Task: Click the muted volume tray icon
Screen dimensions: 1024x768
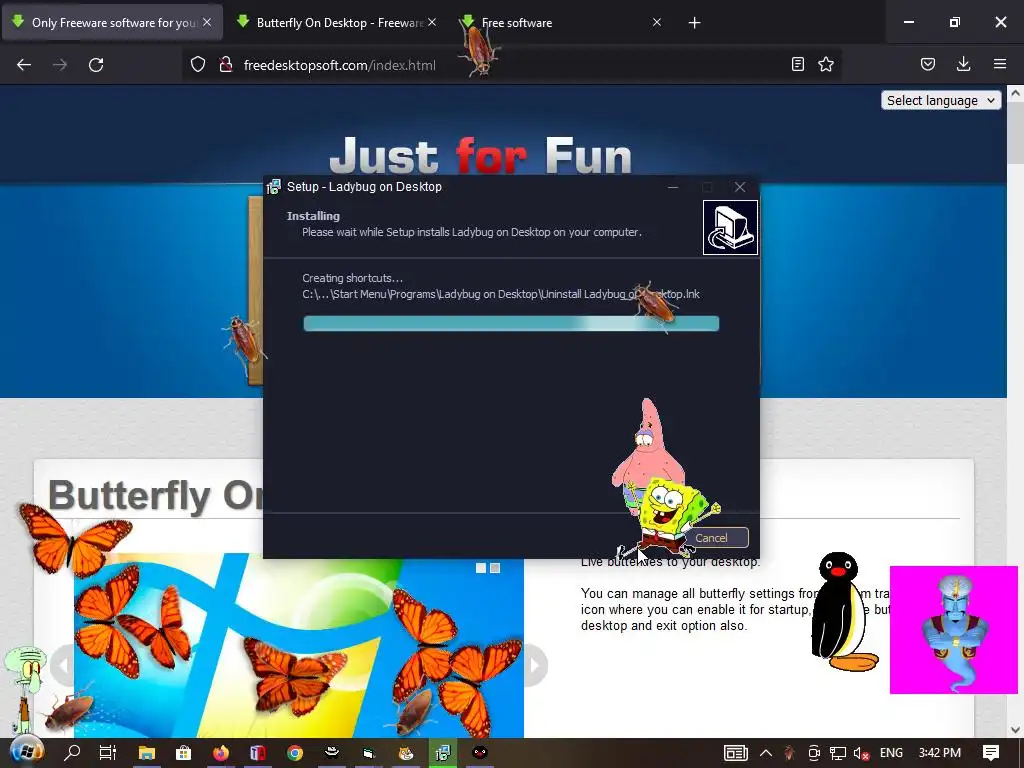Action: [x=861, y=753]
